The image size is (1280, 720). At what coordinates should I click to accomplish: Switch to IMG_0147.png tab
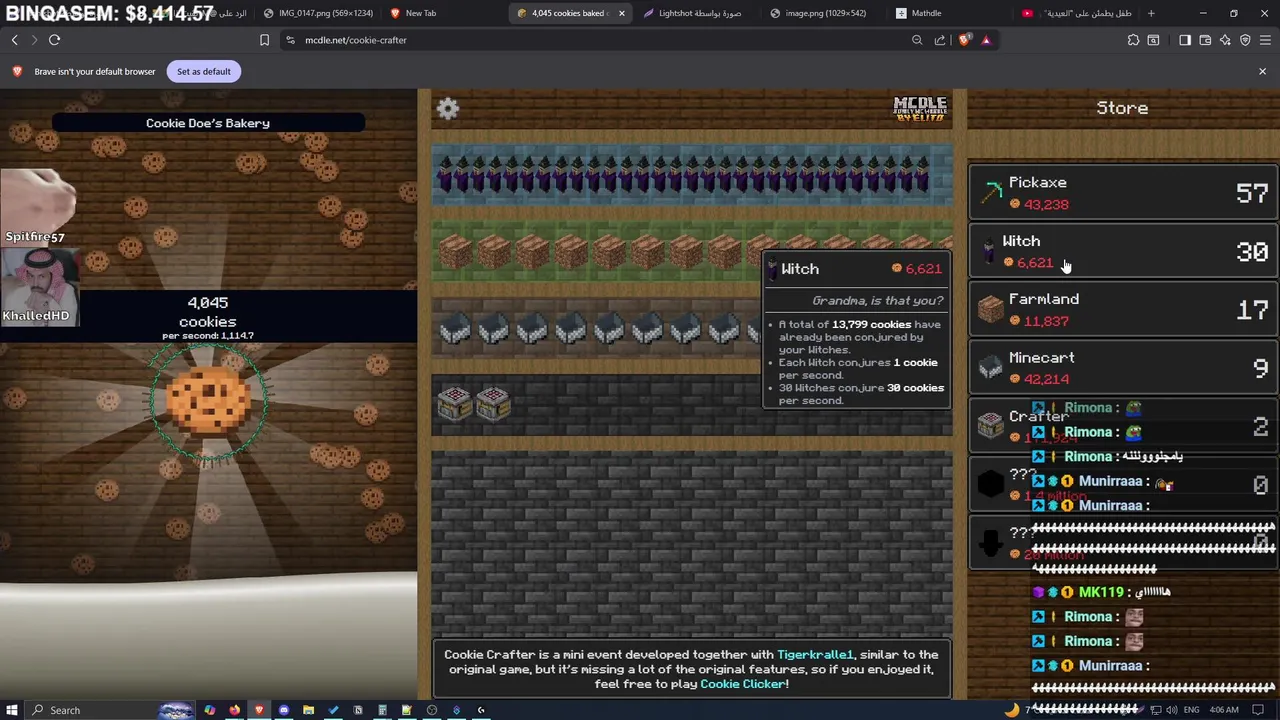tap(318, 13)
